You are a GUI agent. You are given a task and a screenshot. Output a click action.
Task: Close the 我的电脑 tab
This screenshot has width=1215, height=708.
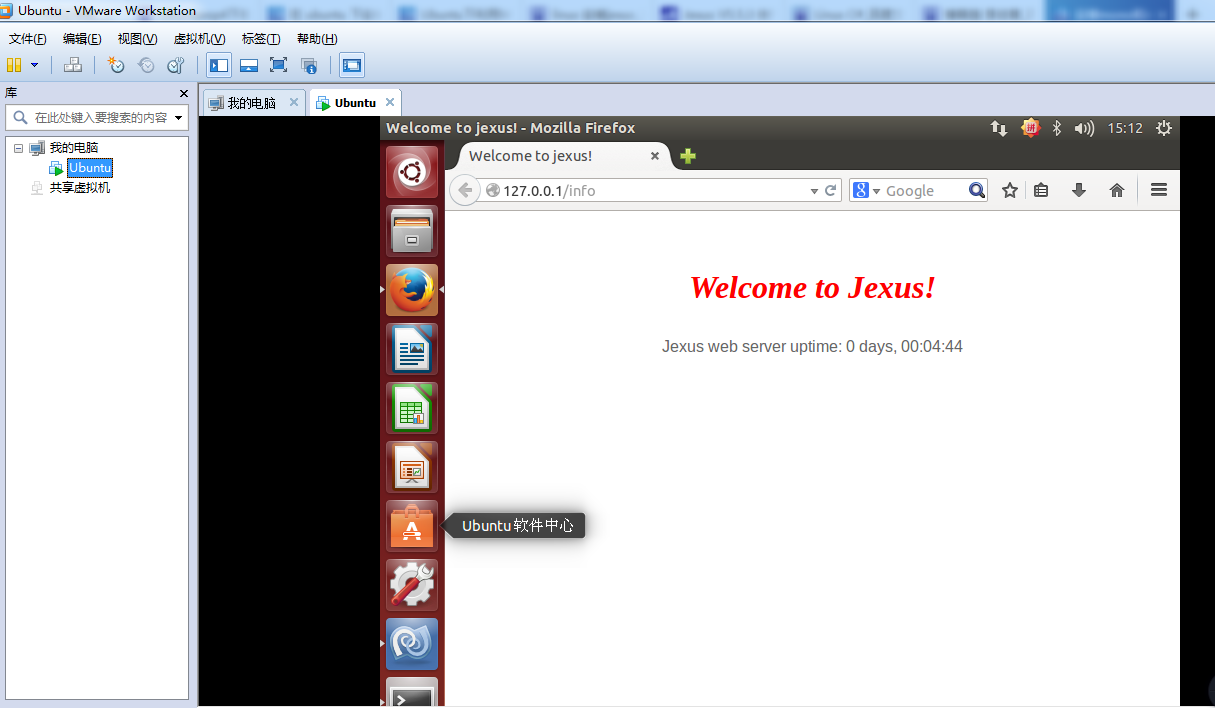pyautogui.click(x=294, y=102)
